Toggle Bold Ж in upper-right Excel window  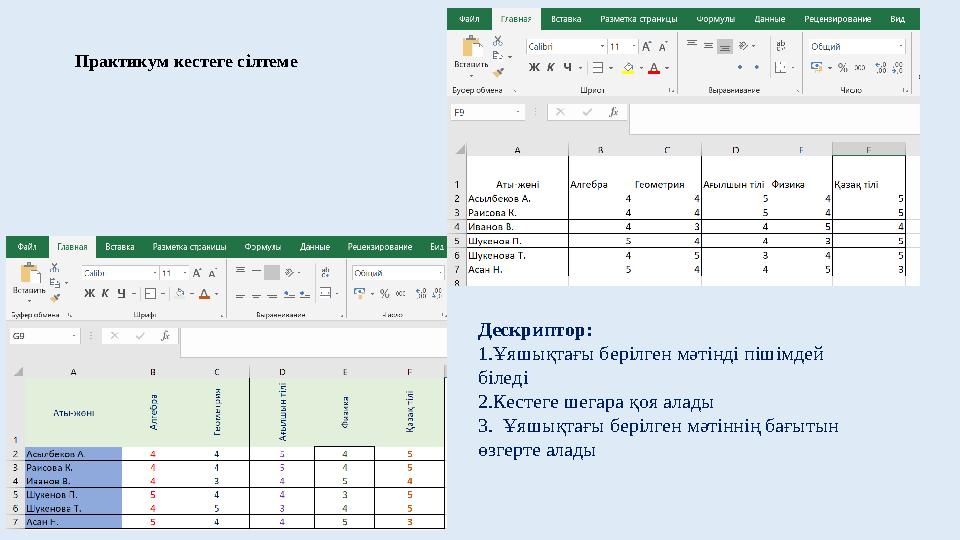534,67
